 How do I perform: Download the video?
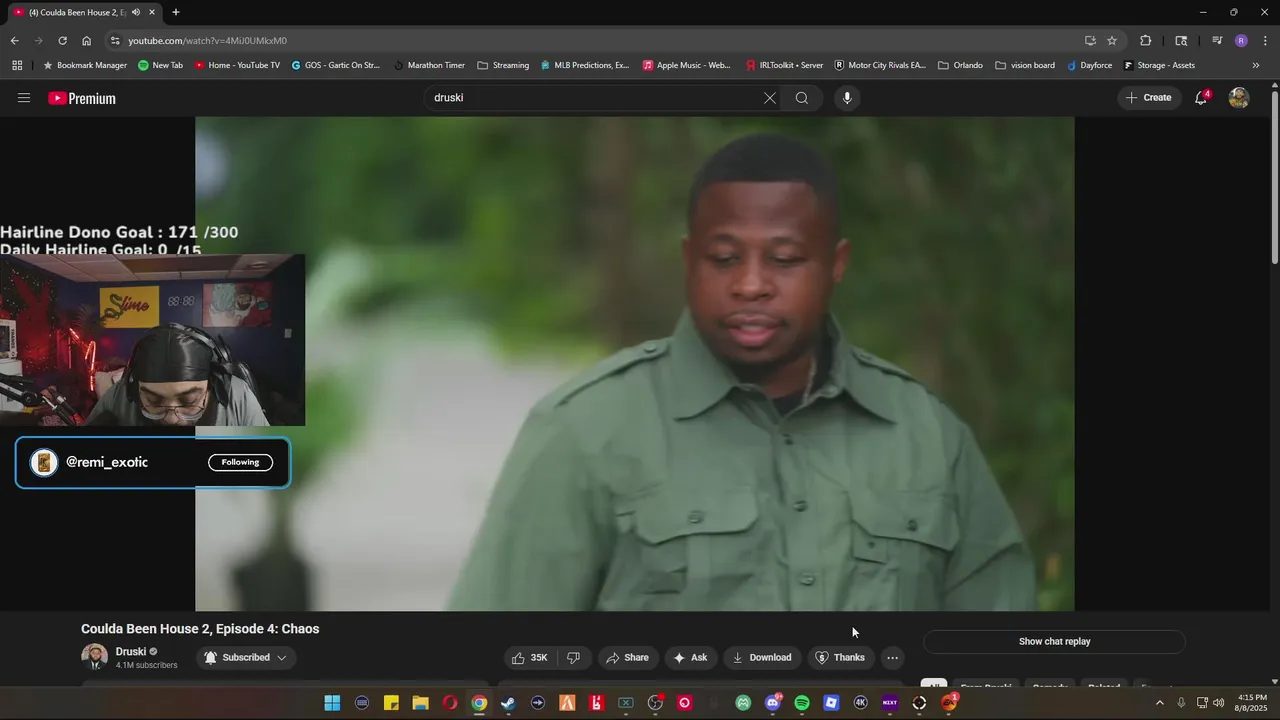(x=762, y=657)
